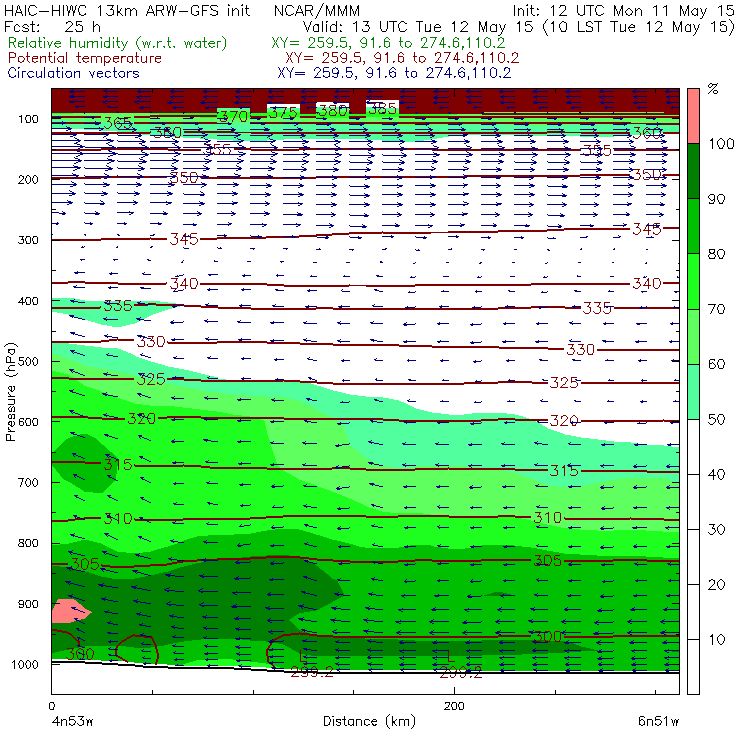This screenshot has width=740, height=740.
Task: Click the '50' color bar scale label
Action: [x=716, y=419]
